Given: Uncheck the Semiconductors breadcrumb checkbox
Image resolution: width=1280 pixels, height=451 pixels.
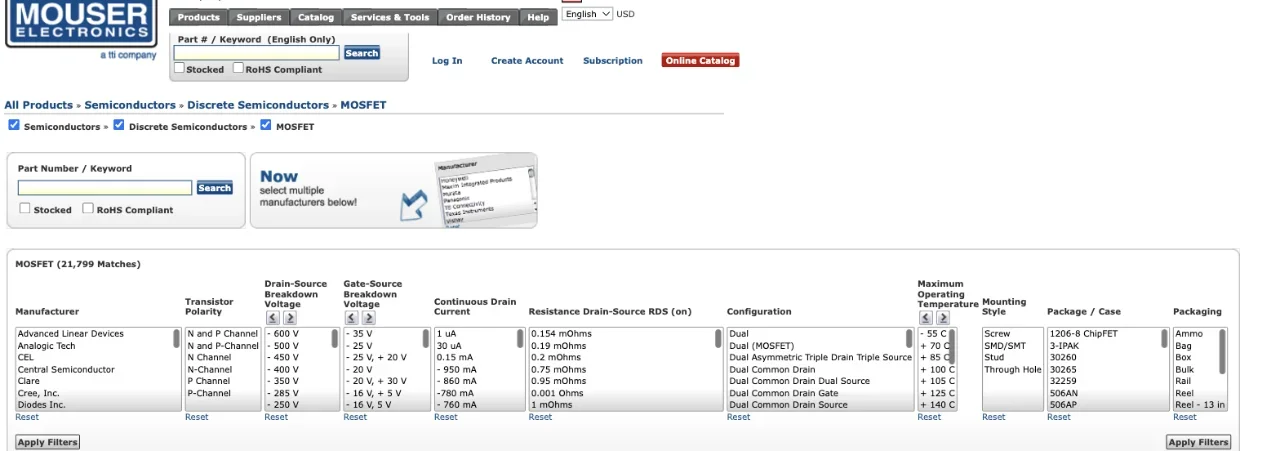Looking at the screenshot, I should pyautogui.click(x=14, y=126).
